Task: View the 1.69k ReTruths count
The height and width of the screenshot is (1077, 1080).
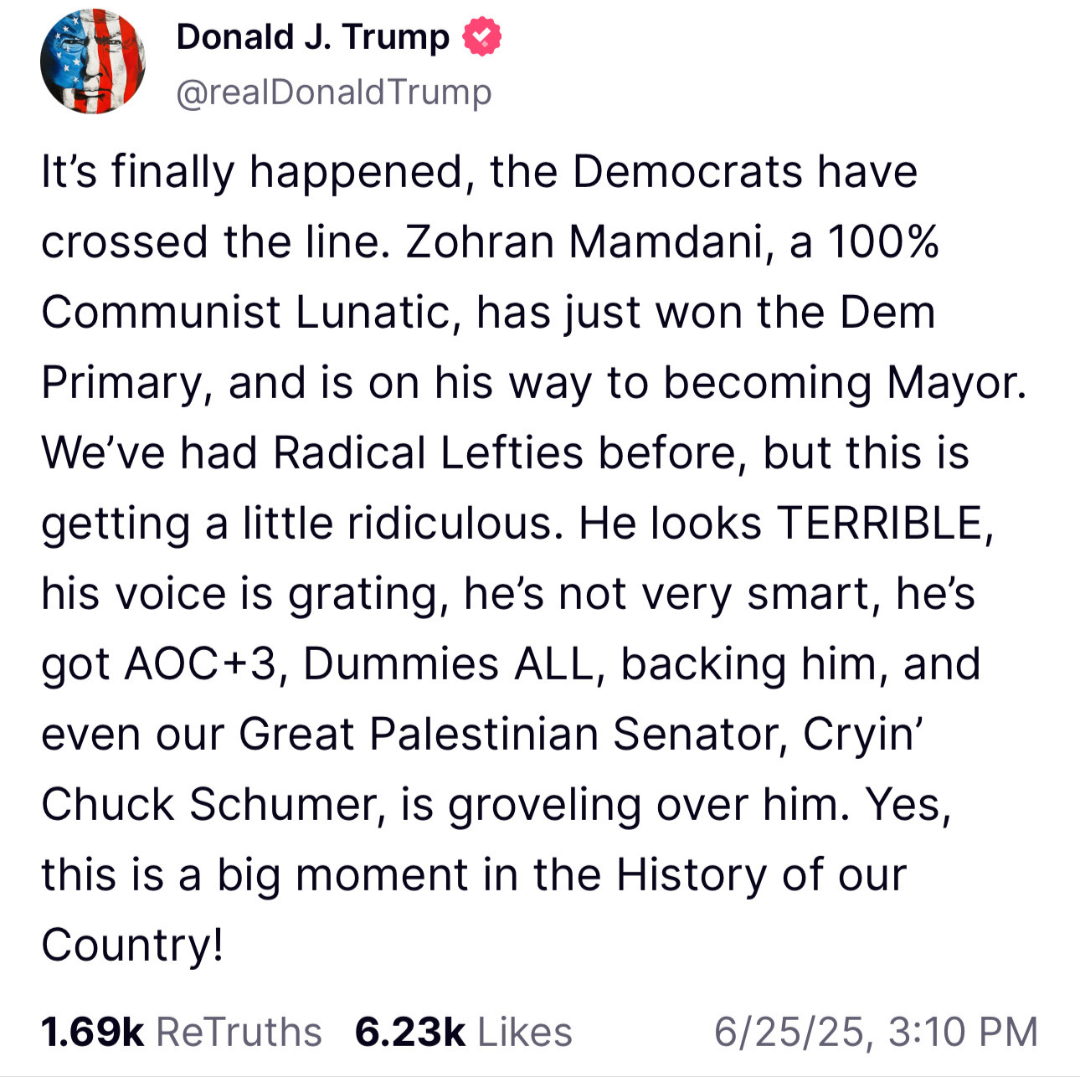Action: (x=92, y=1032)
